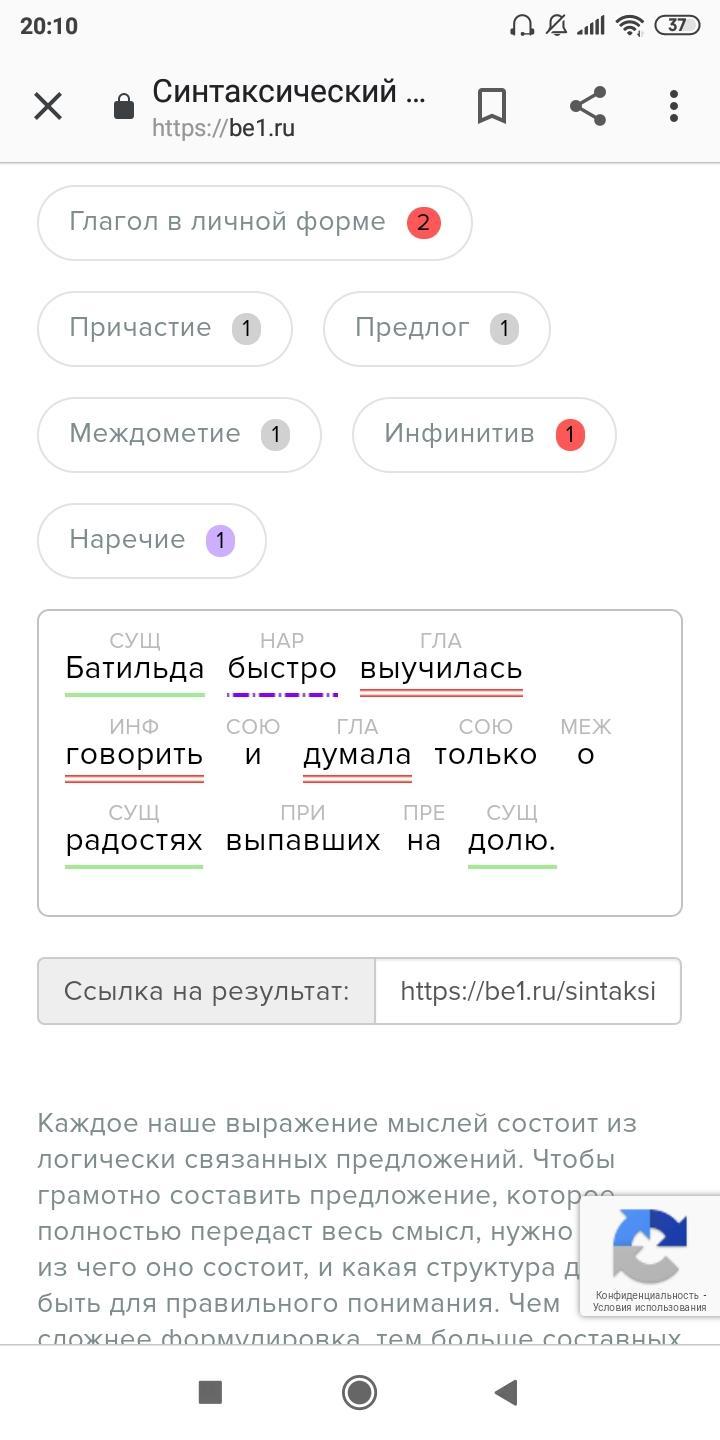Viewport: 720px width, 1440px height.
Task: Tap the share icon in toolbar
Action: click(588, 106)
